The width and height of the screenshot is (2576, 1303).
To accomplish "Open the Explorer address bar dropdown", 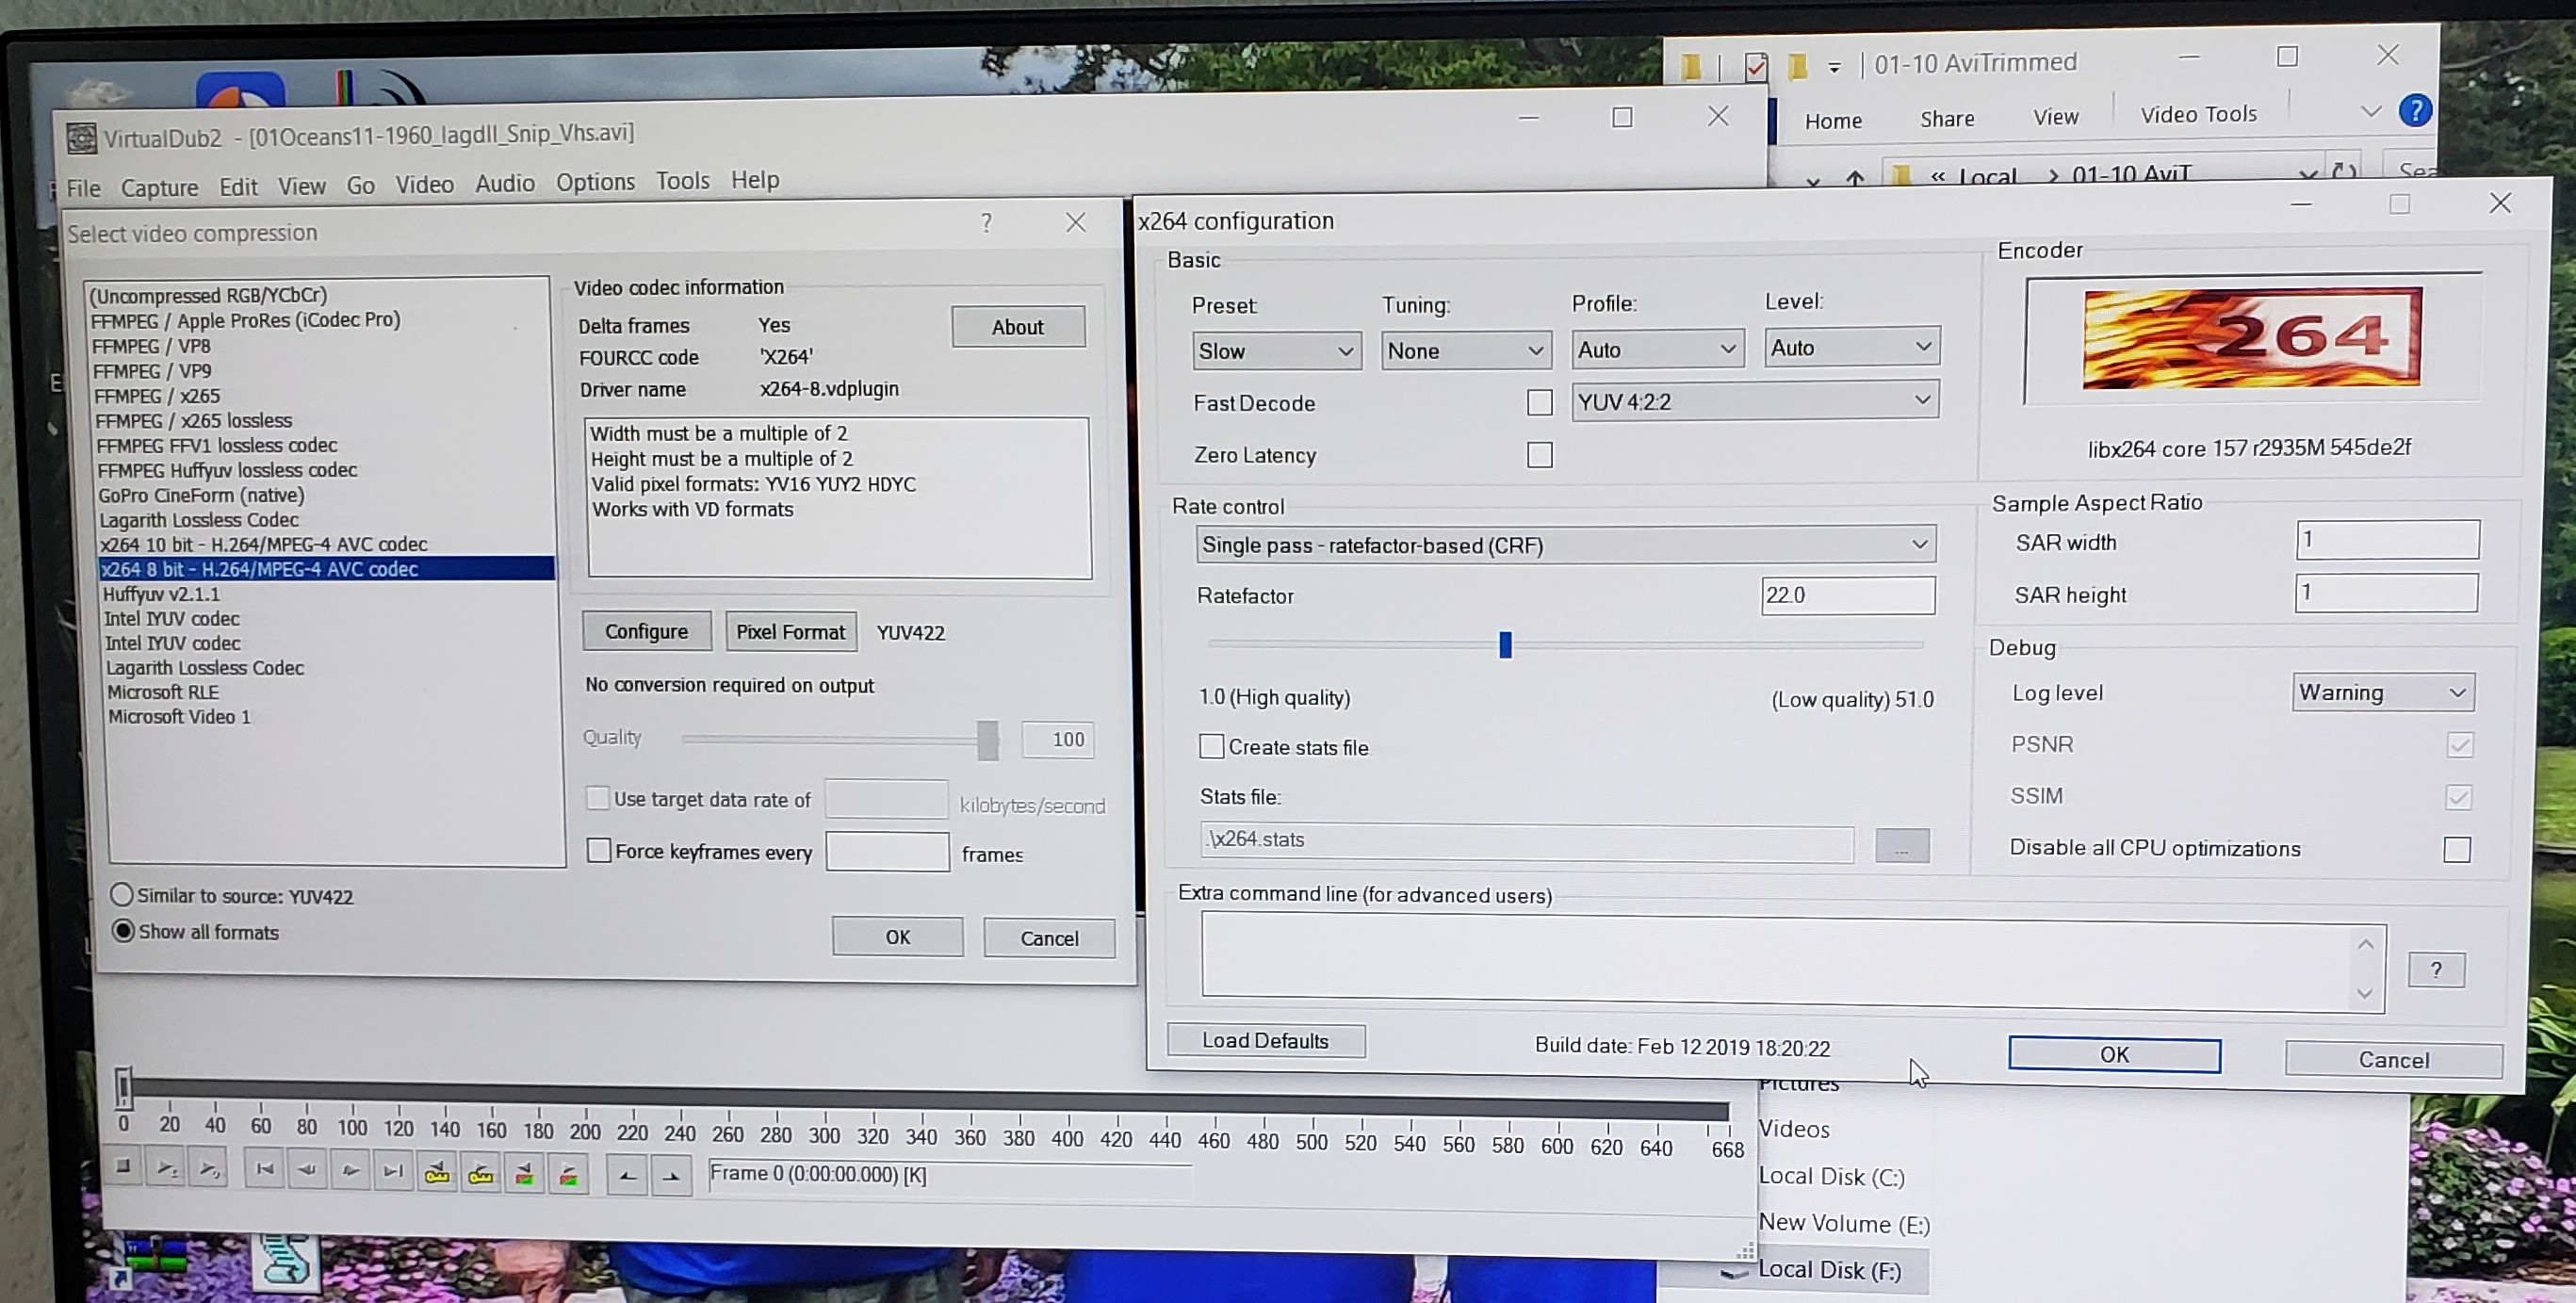I will coord(2307,175).
